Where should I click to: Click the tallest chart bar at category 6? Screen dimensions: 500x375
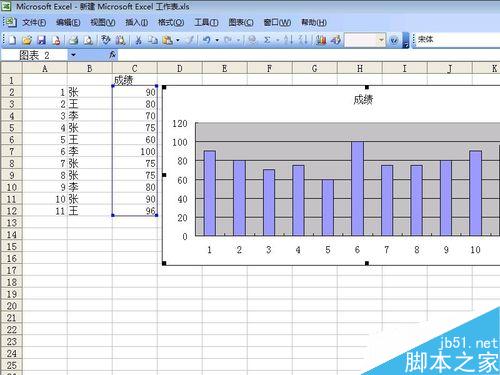(357, 189)
